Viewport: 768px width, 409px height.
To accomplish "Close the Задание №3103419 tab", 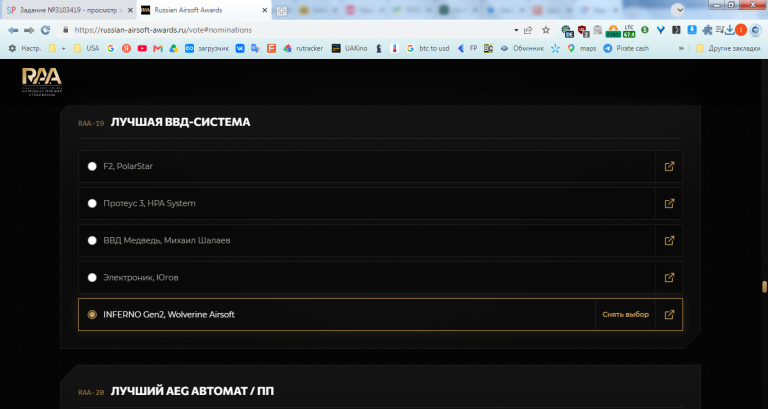I will tap(130, 10).
